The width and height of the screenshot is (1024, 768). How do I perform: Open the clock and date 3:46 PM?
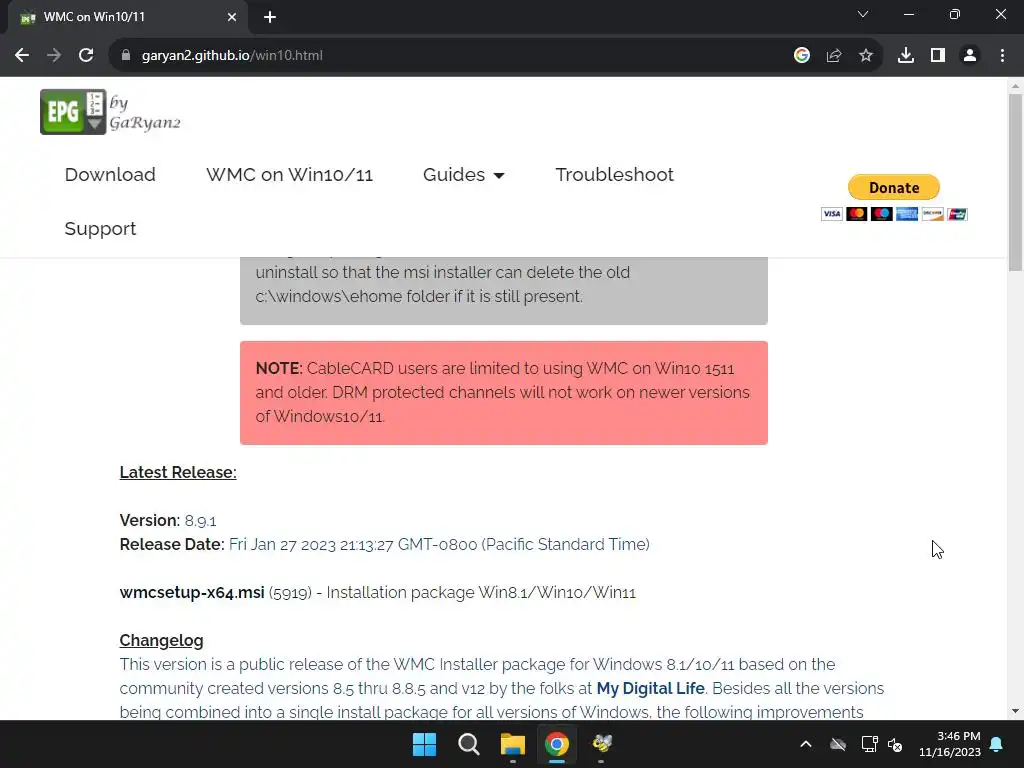tap(950, 744)
